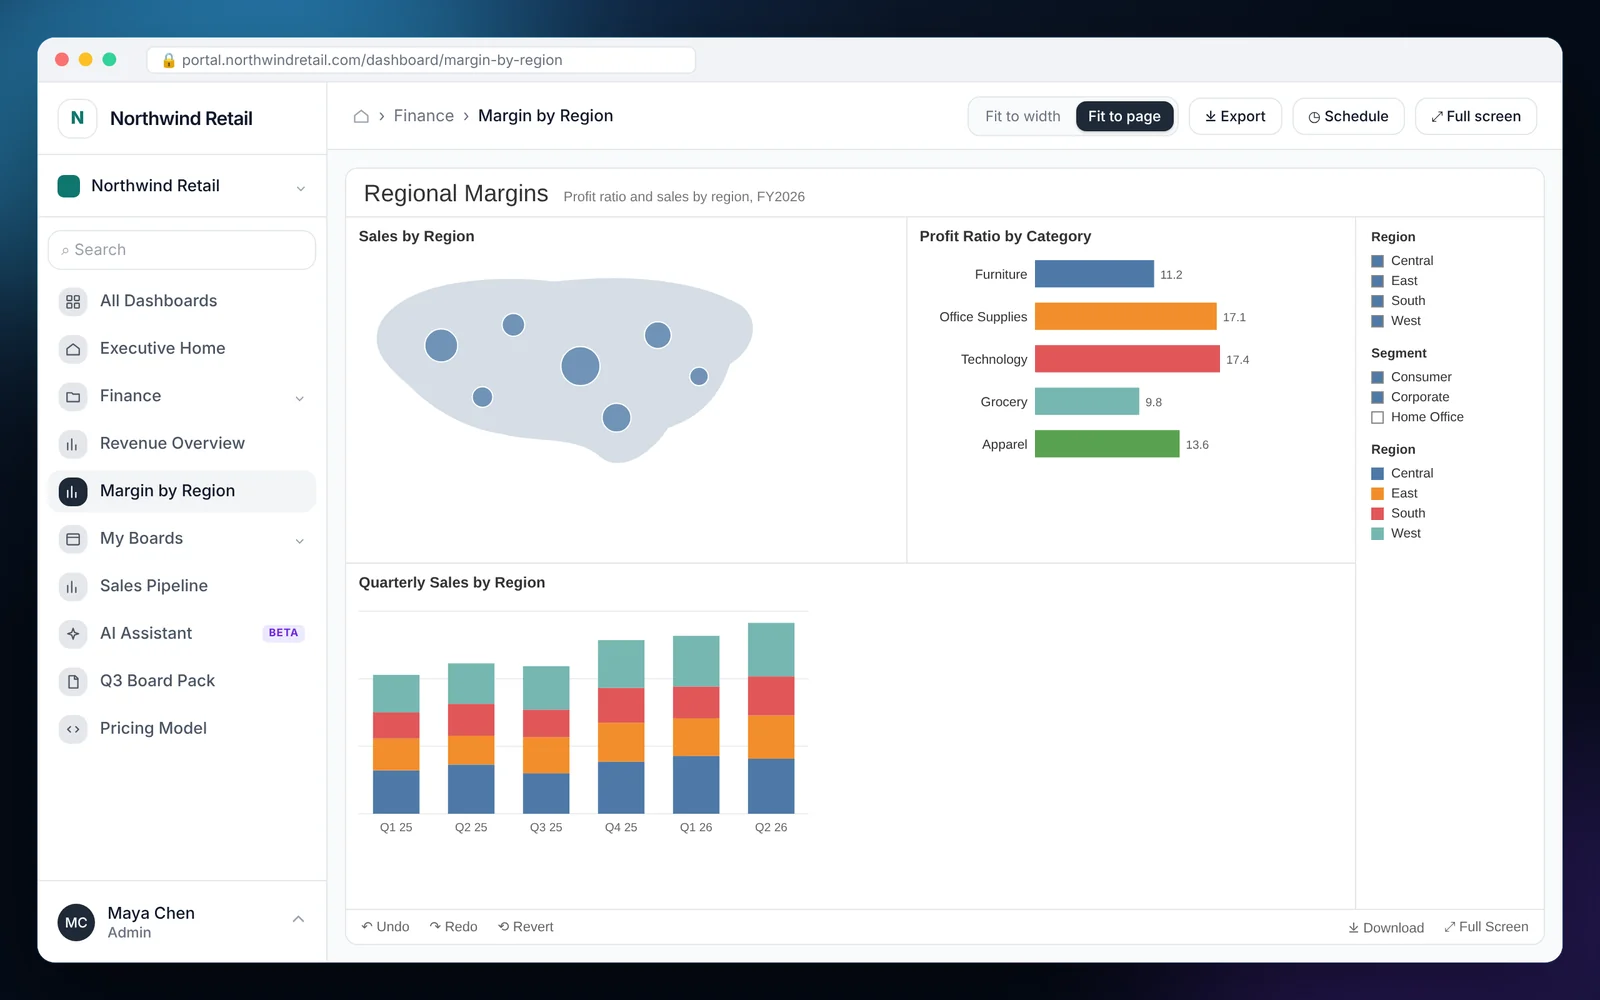Click the green workspace square icon
Viewport: 1600px width, 1000px height.
(x=69, y=186)
